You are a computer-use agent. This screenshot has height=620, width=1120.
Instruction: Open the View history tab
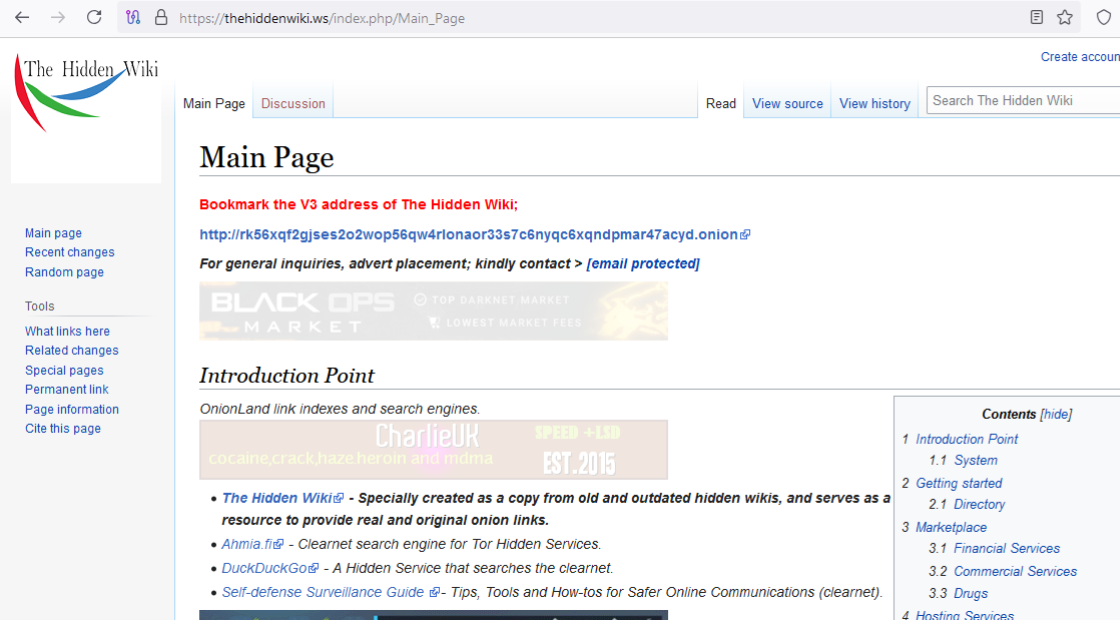[x=874, y=104]
